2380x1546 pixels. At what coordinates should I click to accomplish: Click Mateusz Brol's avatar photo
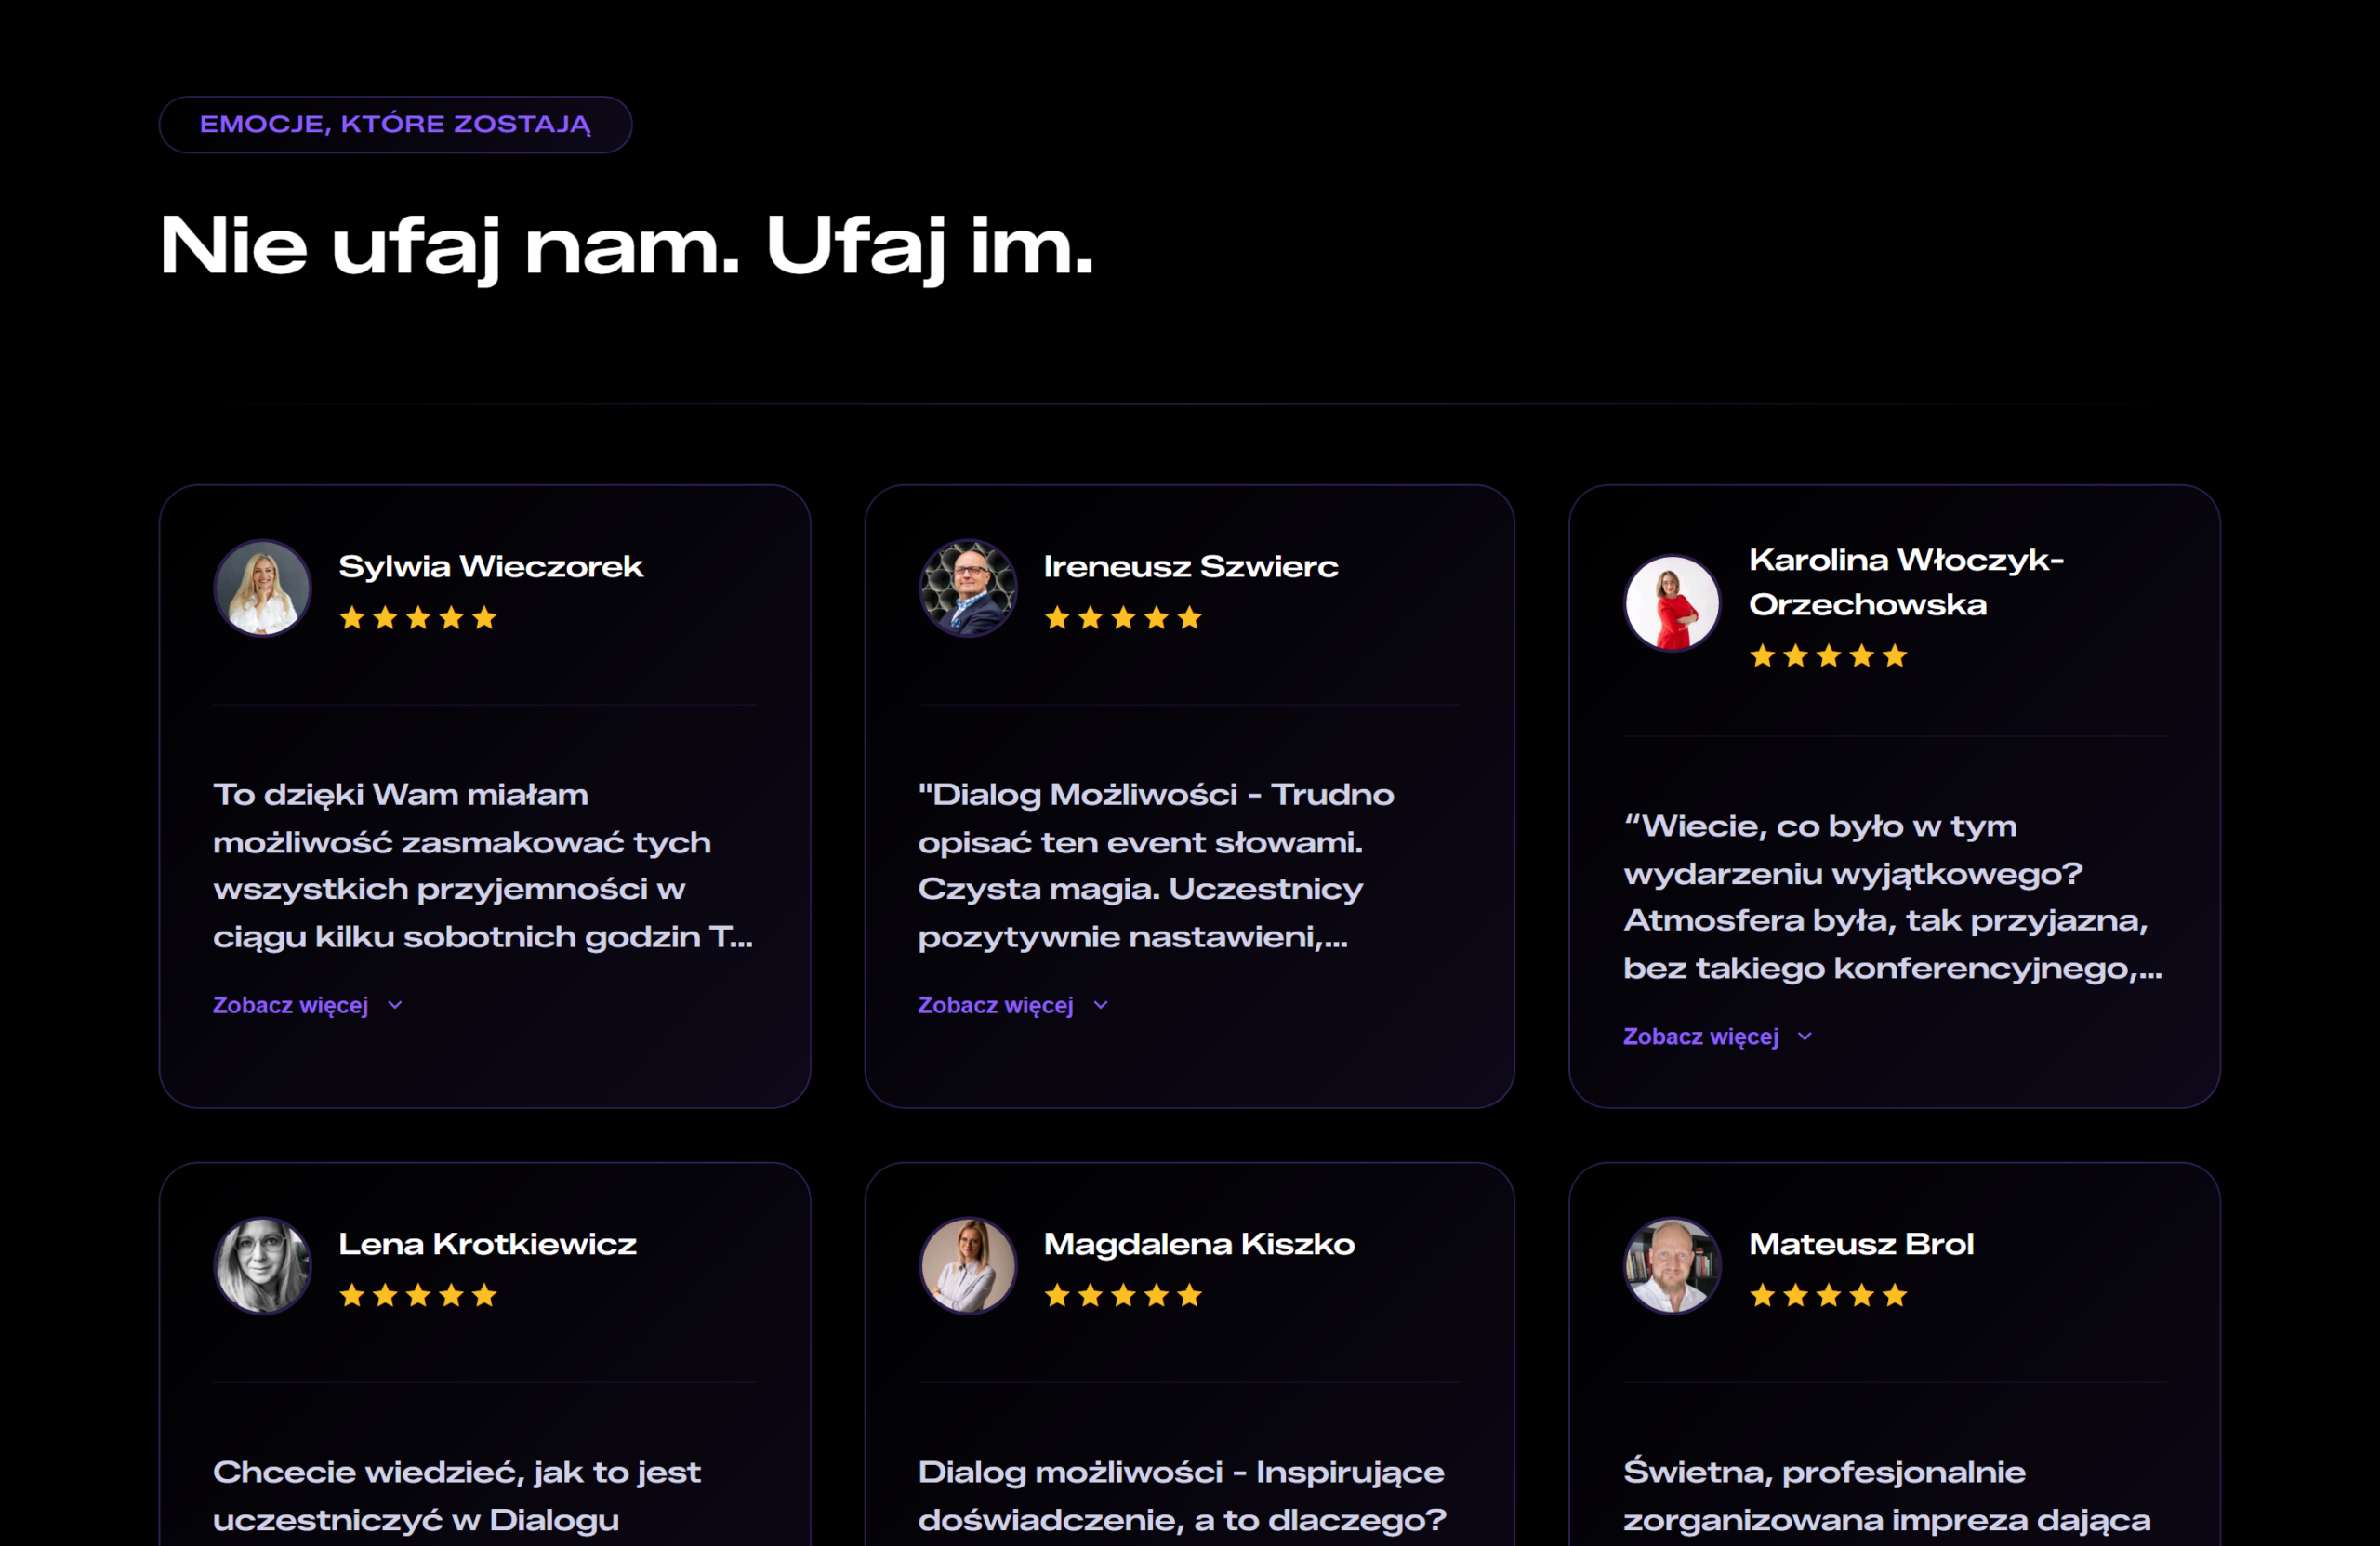tap(1672, 1265)
